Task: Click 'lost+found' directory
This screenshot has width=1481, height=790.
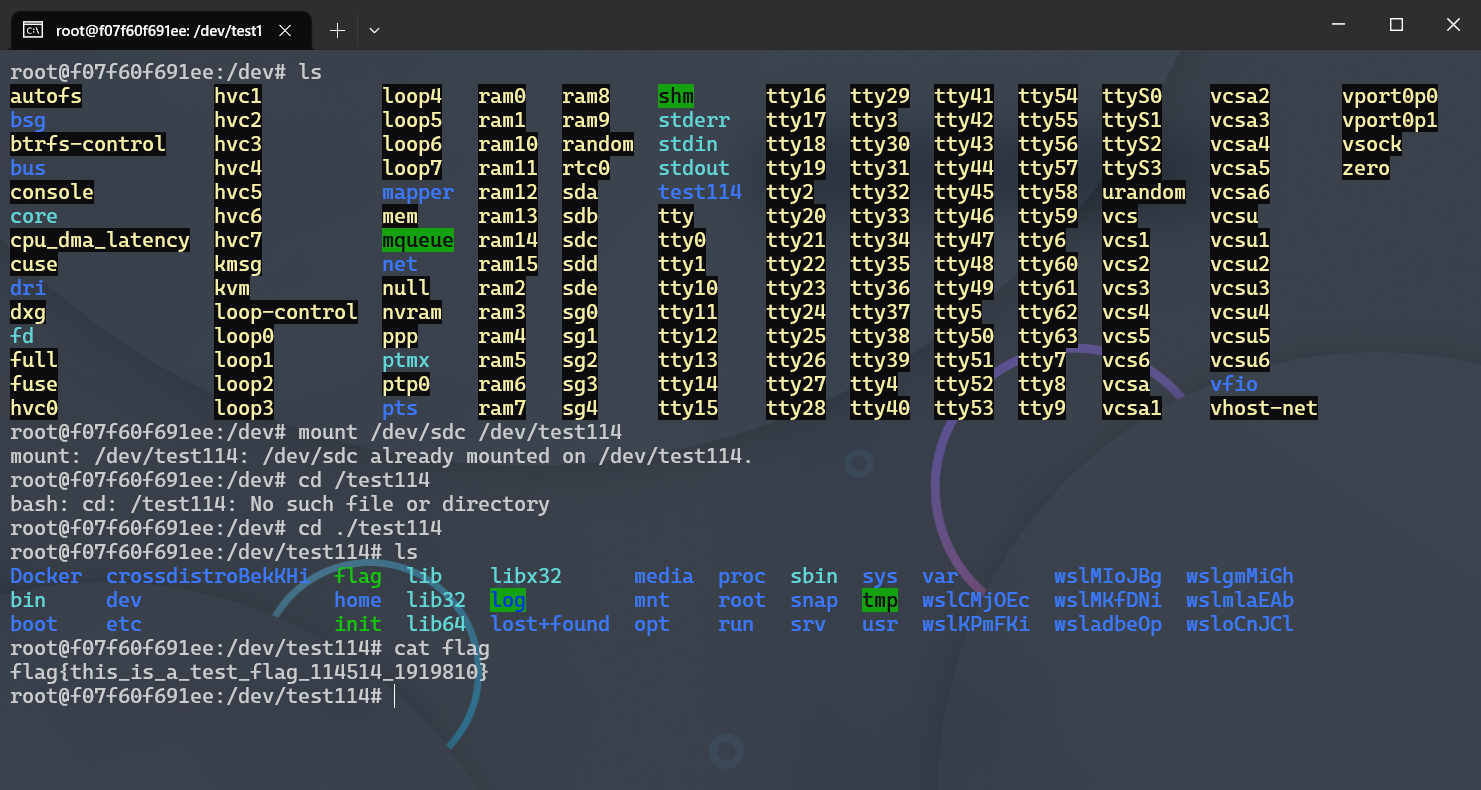Action: (x=550, y=624)
